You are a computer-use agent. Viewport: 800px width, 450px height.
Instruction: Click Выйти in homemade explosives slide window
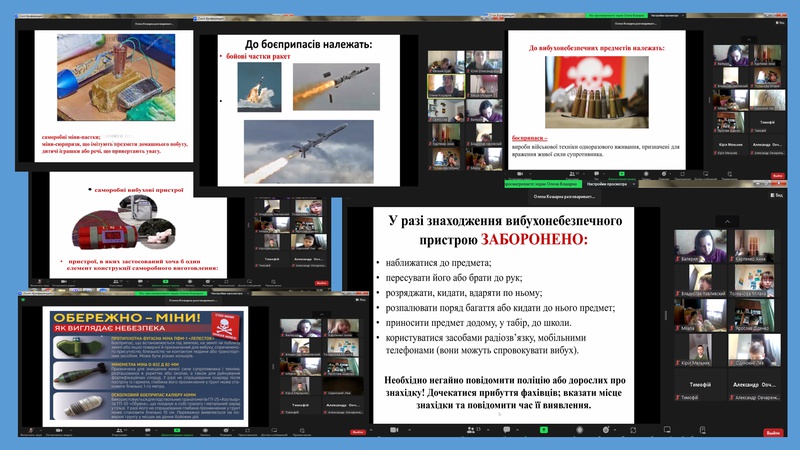tap(321, 283)
